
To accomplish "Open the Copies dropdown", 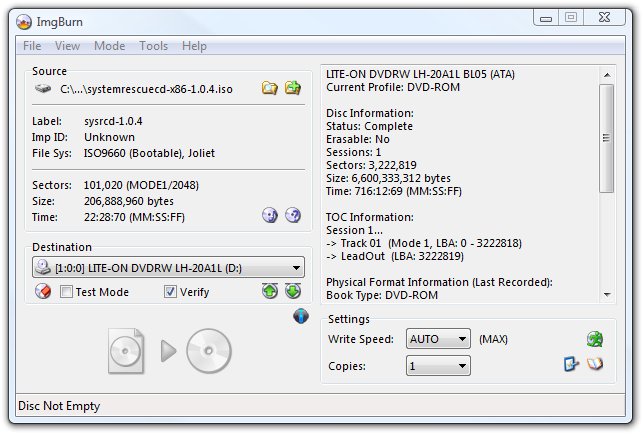I will [438, 365].
